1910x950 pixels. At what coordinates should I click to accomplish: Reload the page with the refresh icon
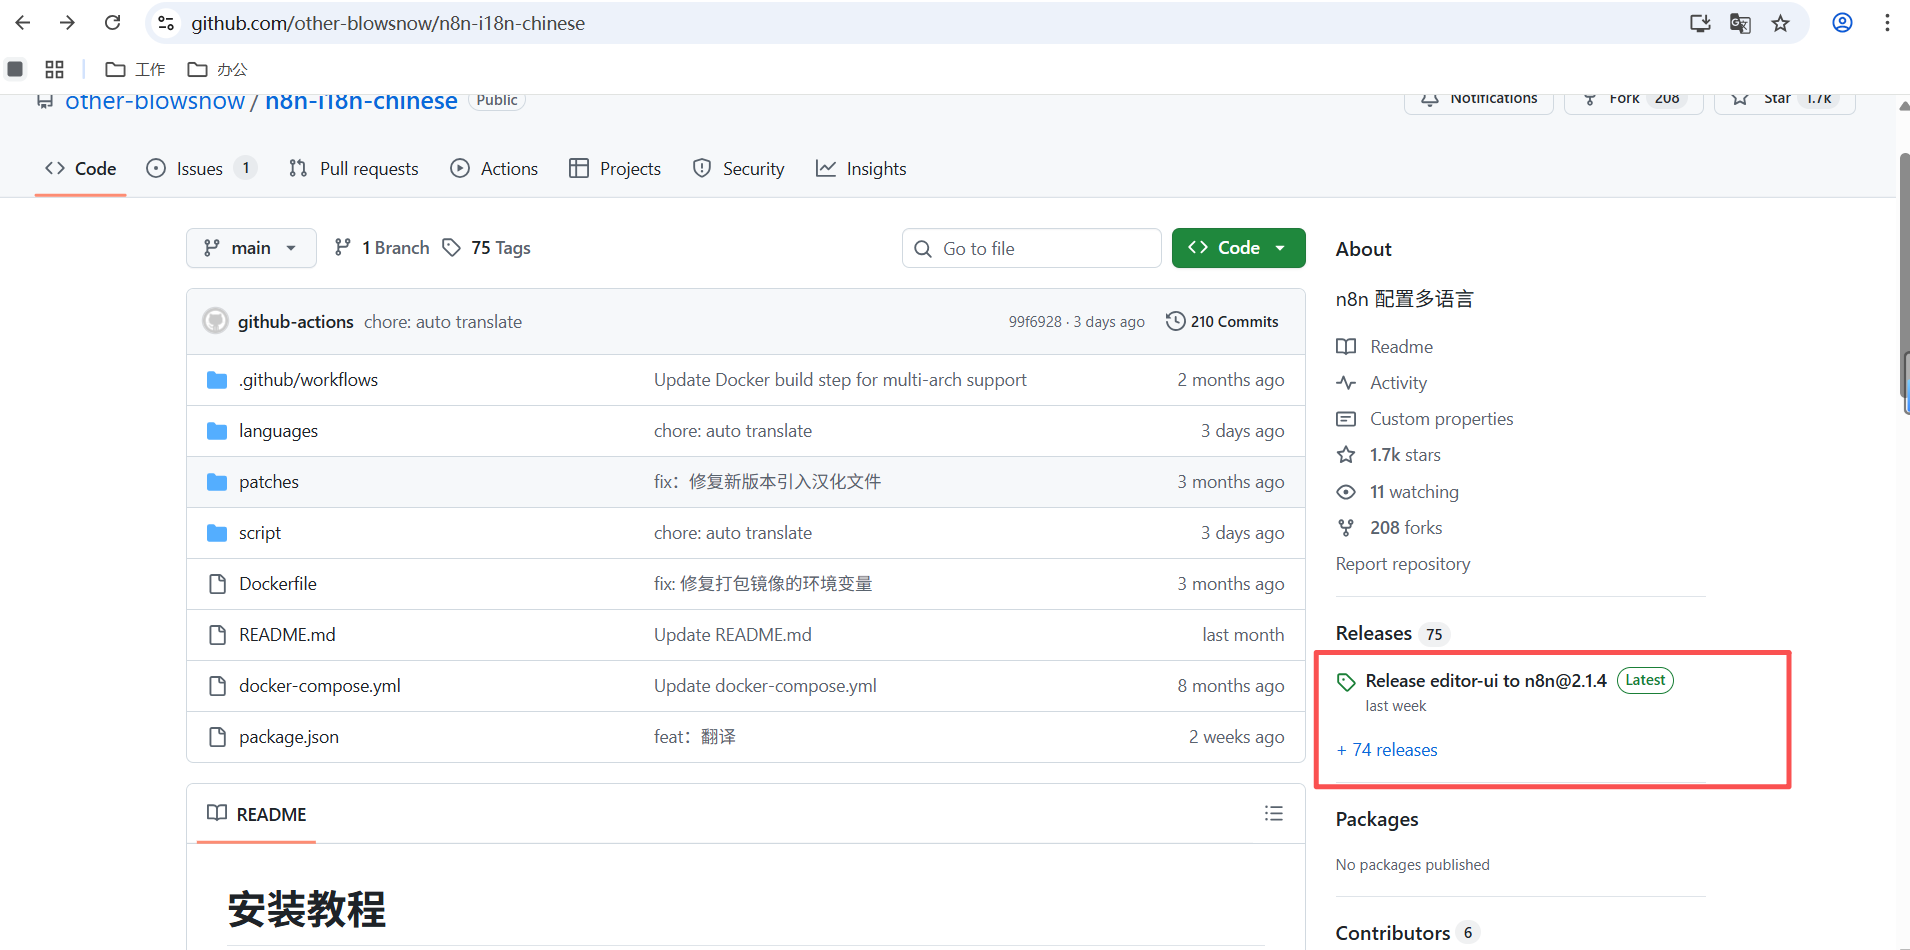pos(112,23)
